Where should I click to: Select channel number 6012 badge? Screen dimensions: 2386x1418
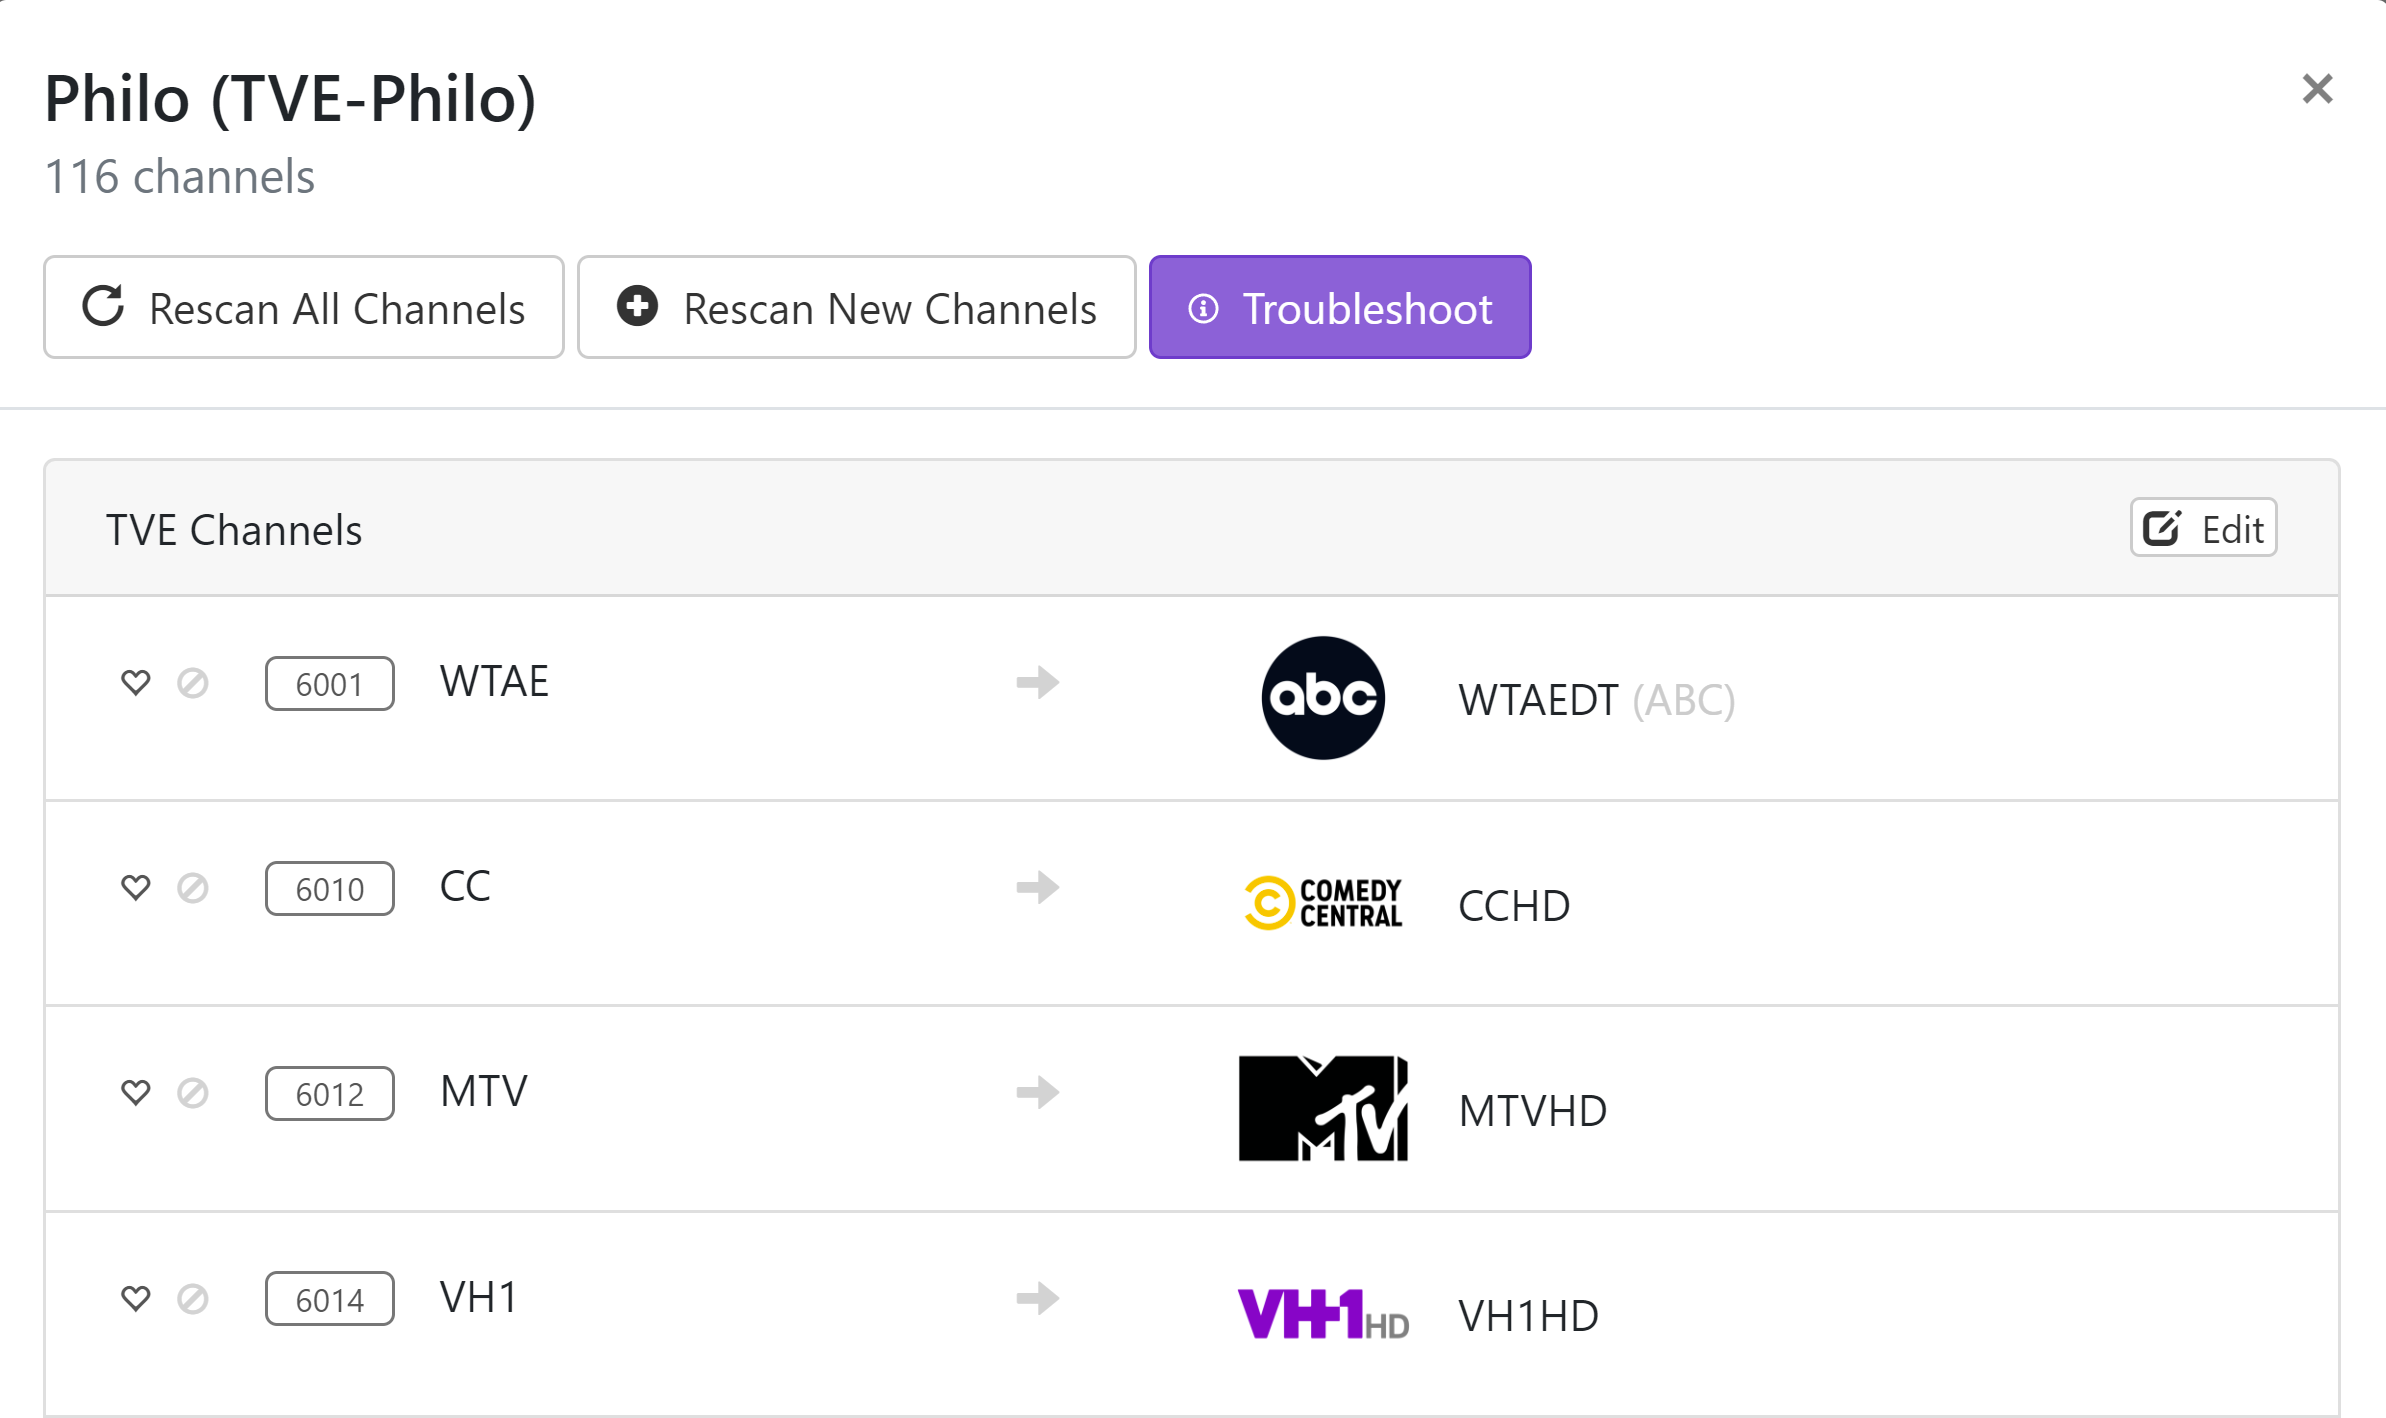coord(330,1094)
